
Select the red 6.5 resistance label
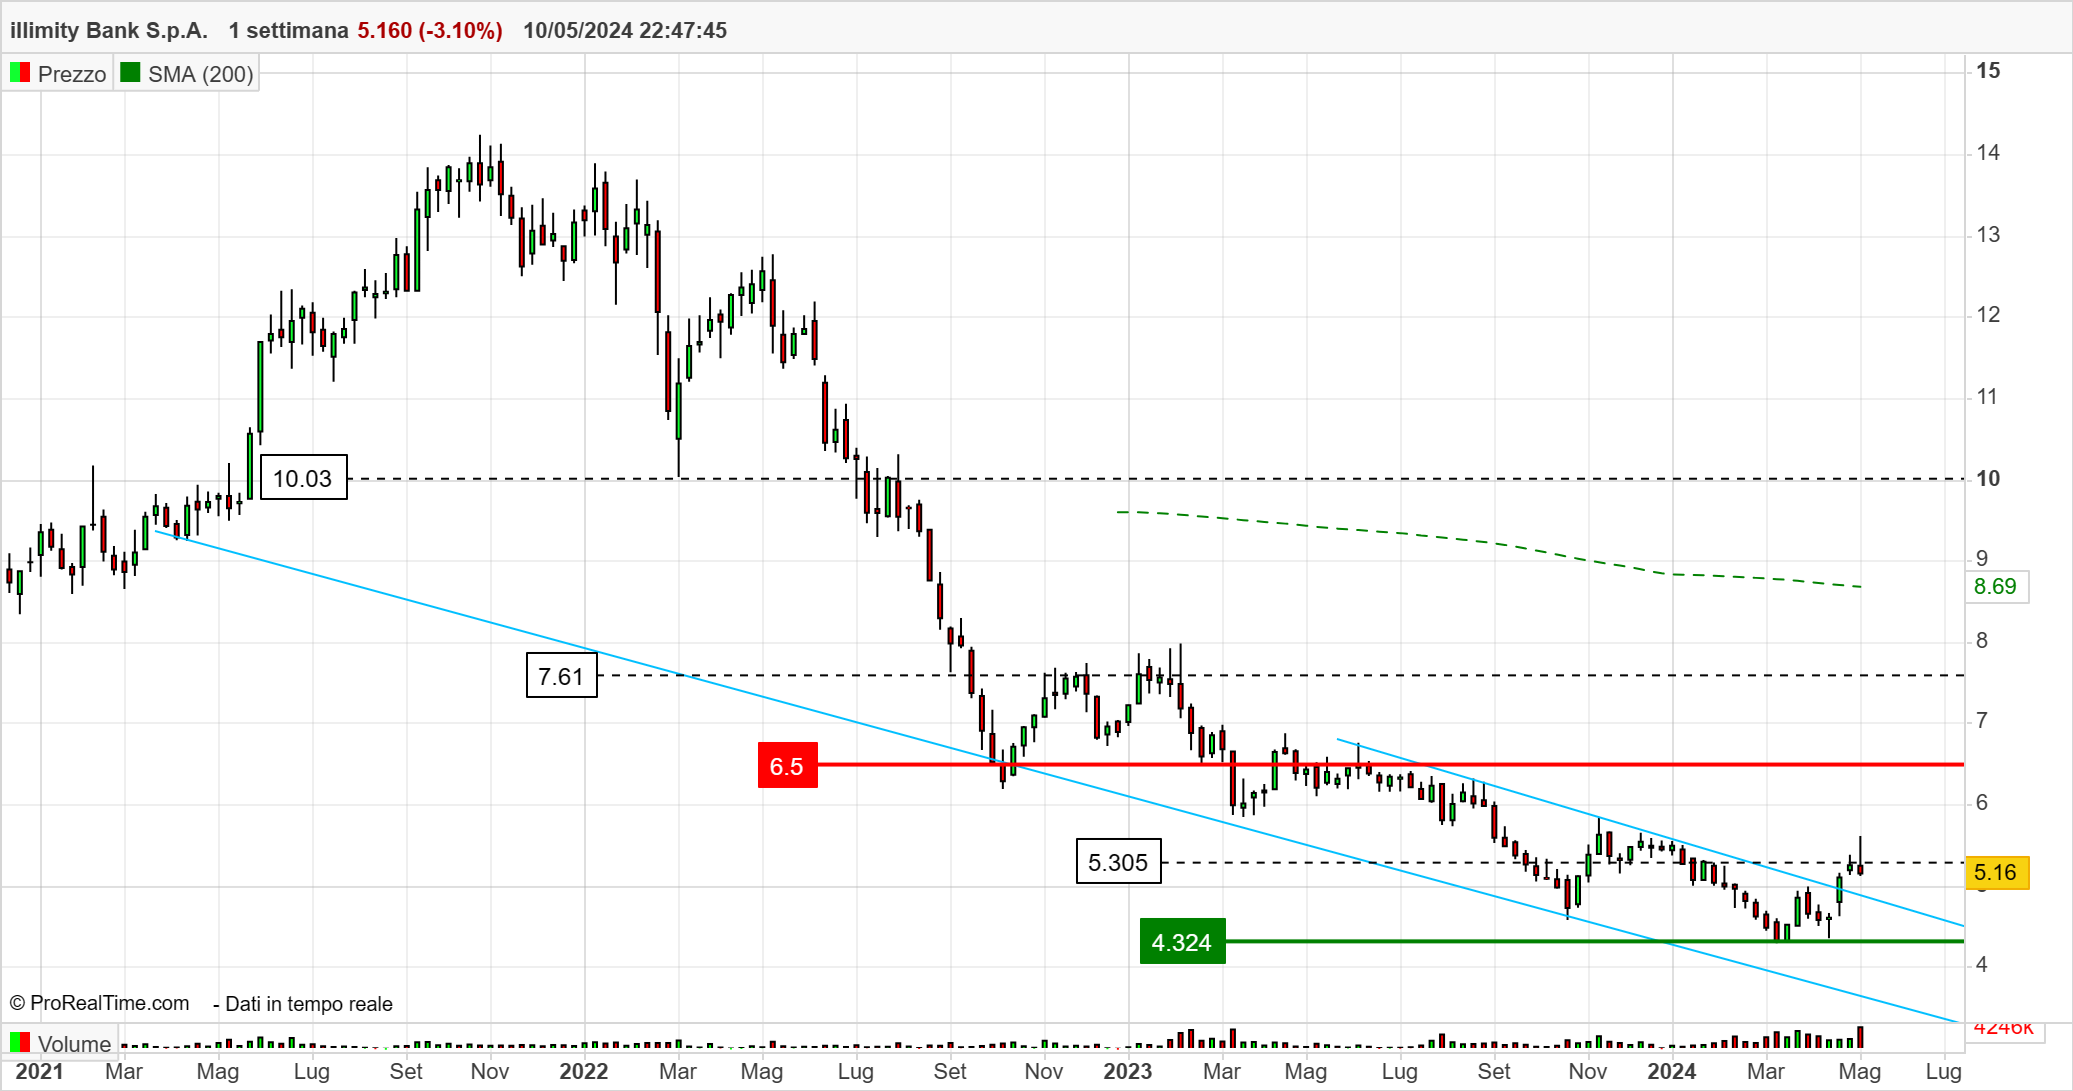point(788,766)
